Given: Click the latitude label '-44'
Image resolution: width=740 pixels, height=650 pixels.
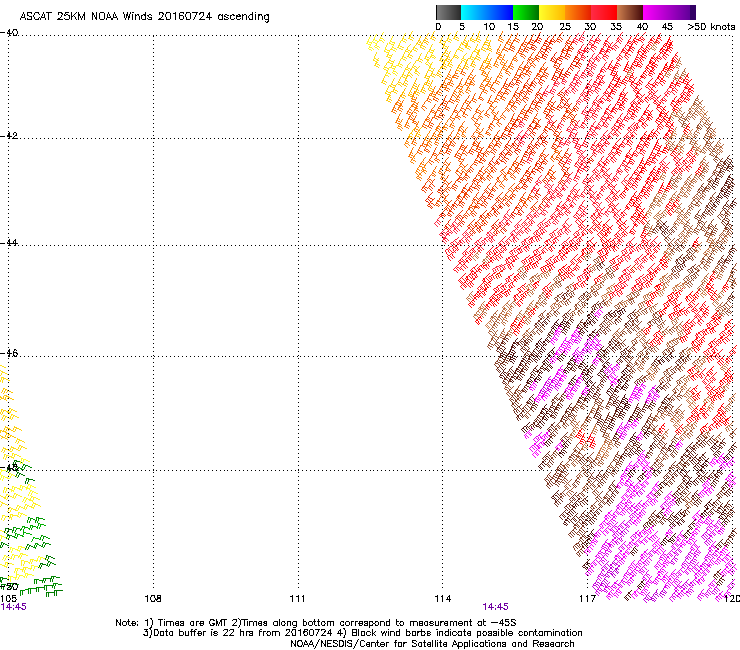Looking at the screenshot, I should (9, 243).
